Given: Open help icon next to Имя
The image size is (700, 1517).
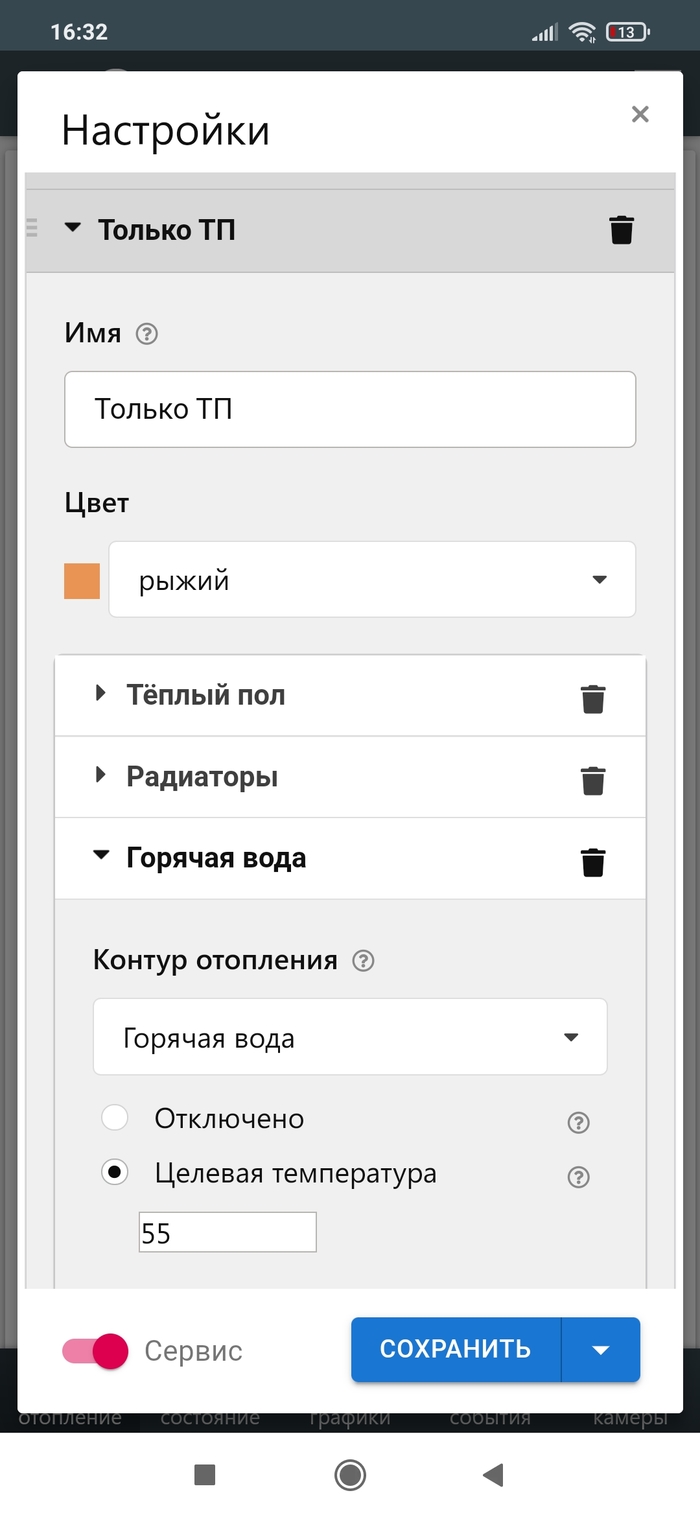Looking at the screenshot, I should click(x=147, y=334).
